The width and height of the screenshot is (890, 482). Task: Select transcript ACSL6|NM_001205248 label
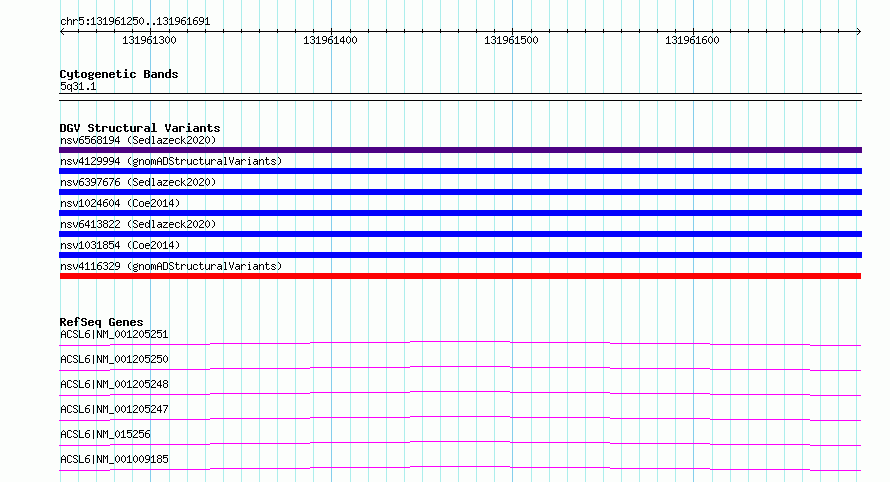[x=114, y=384]
